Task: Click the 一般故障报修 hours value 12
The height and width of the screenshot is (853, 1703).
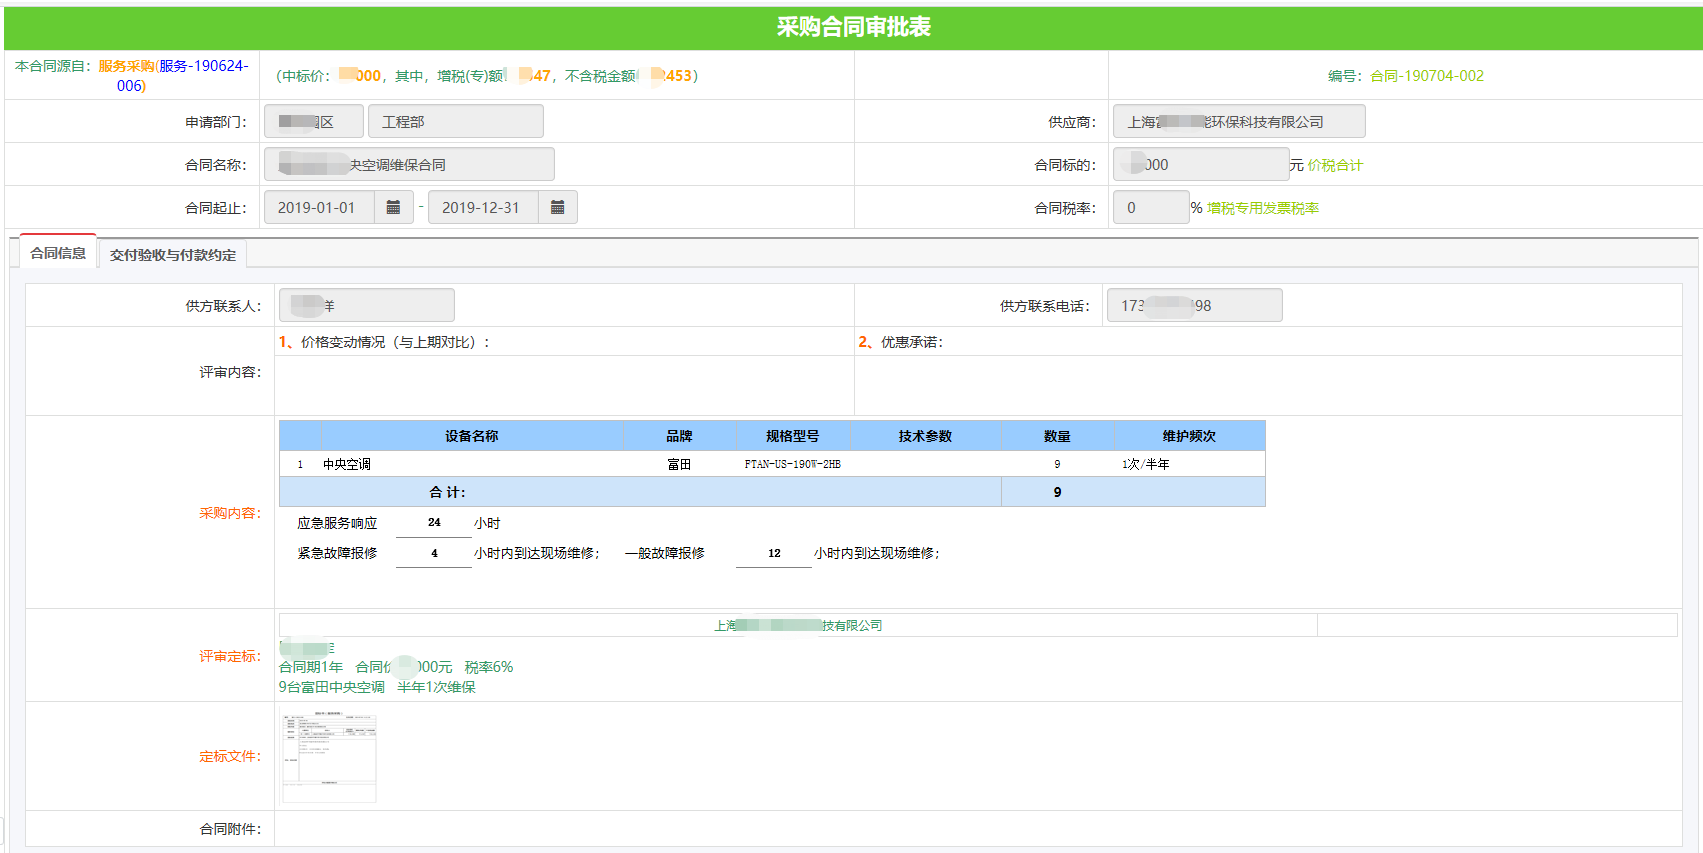Action: [x=773, y=553]
